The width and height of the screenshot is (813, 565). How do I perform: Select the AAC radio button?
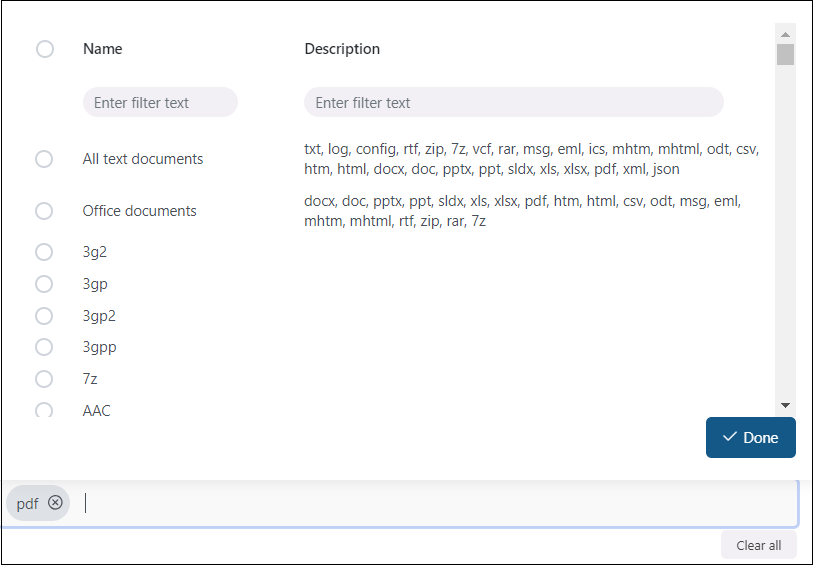[44, 410]
